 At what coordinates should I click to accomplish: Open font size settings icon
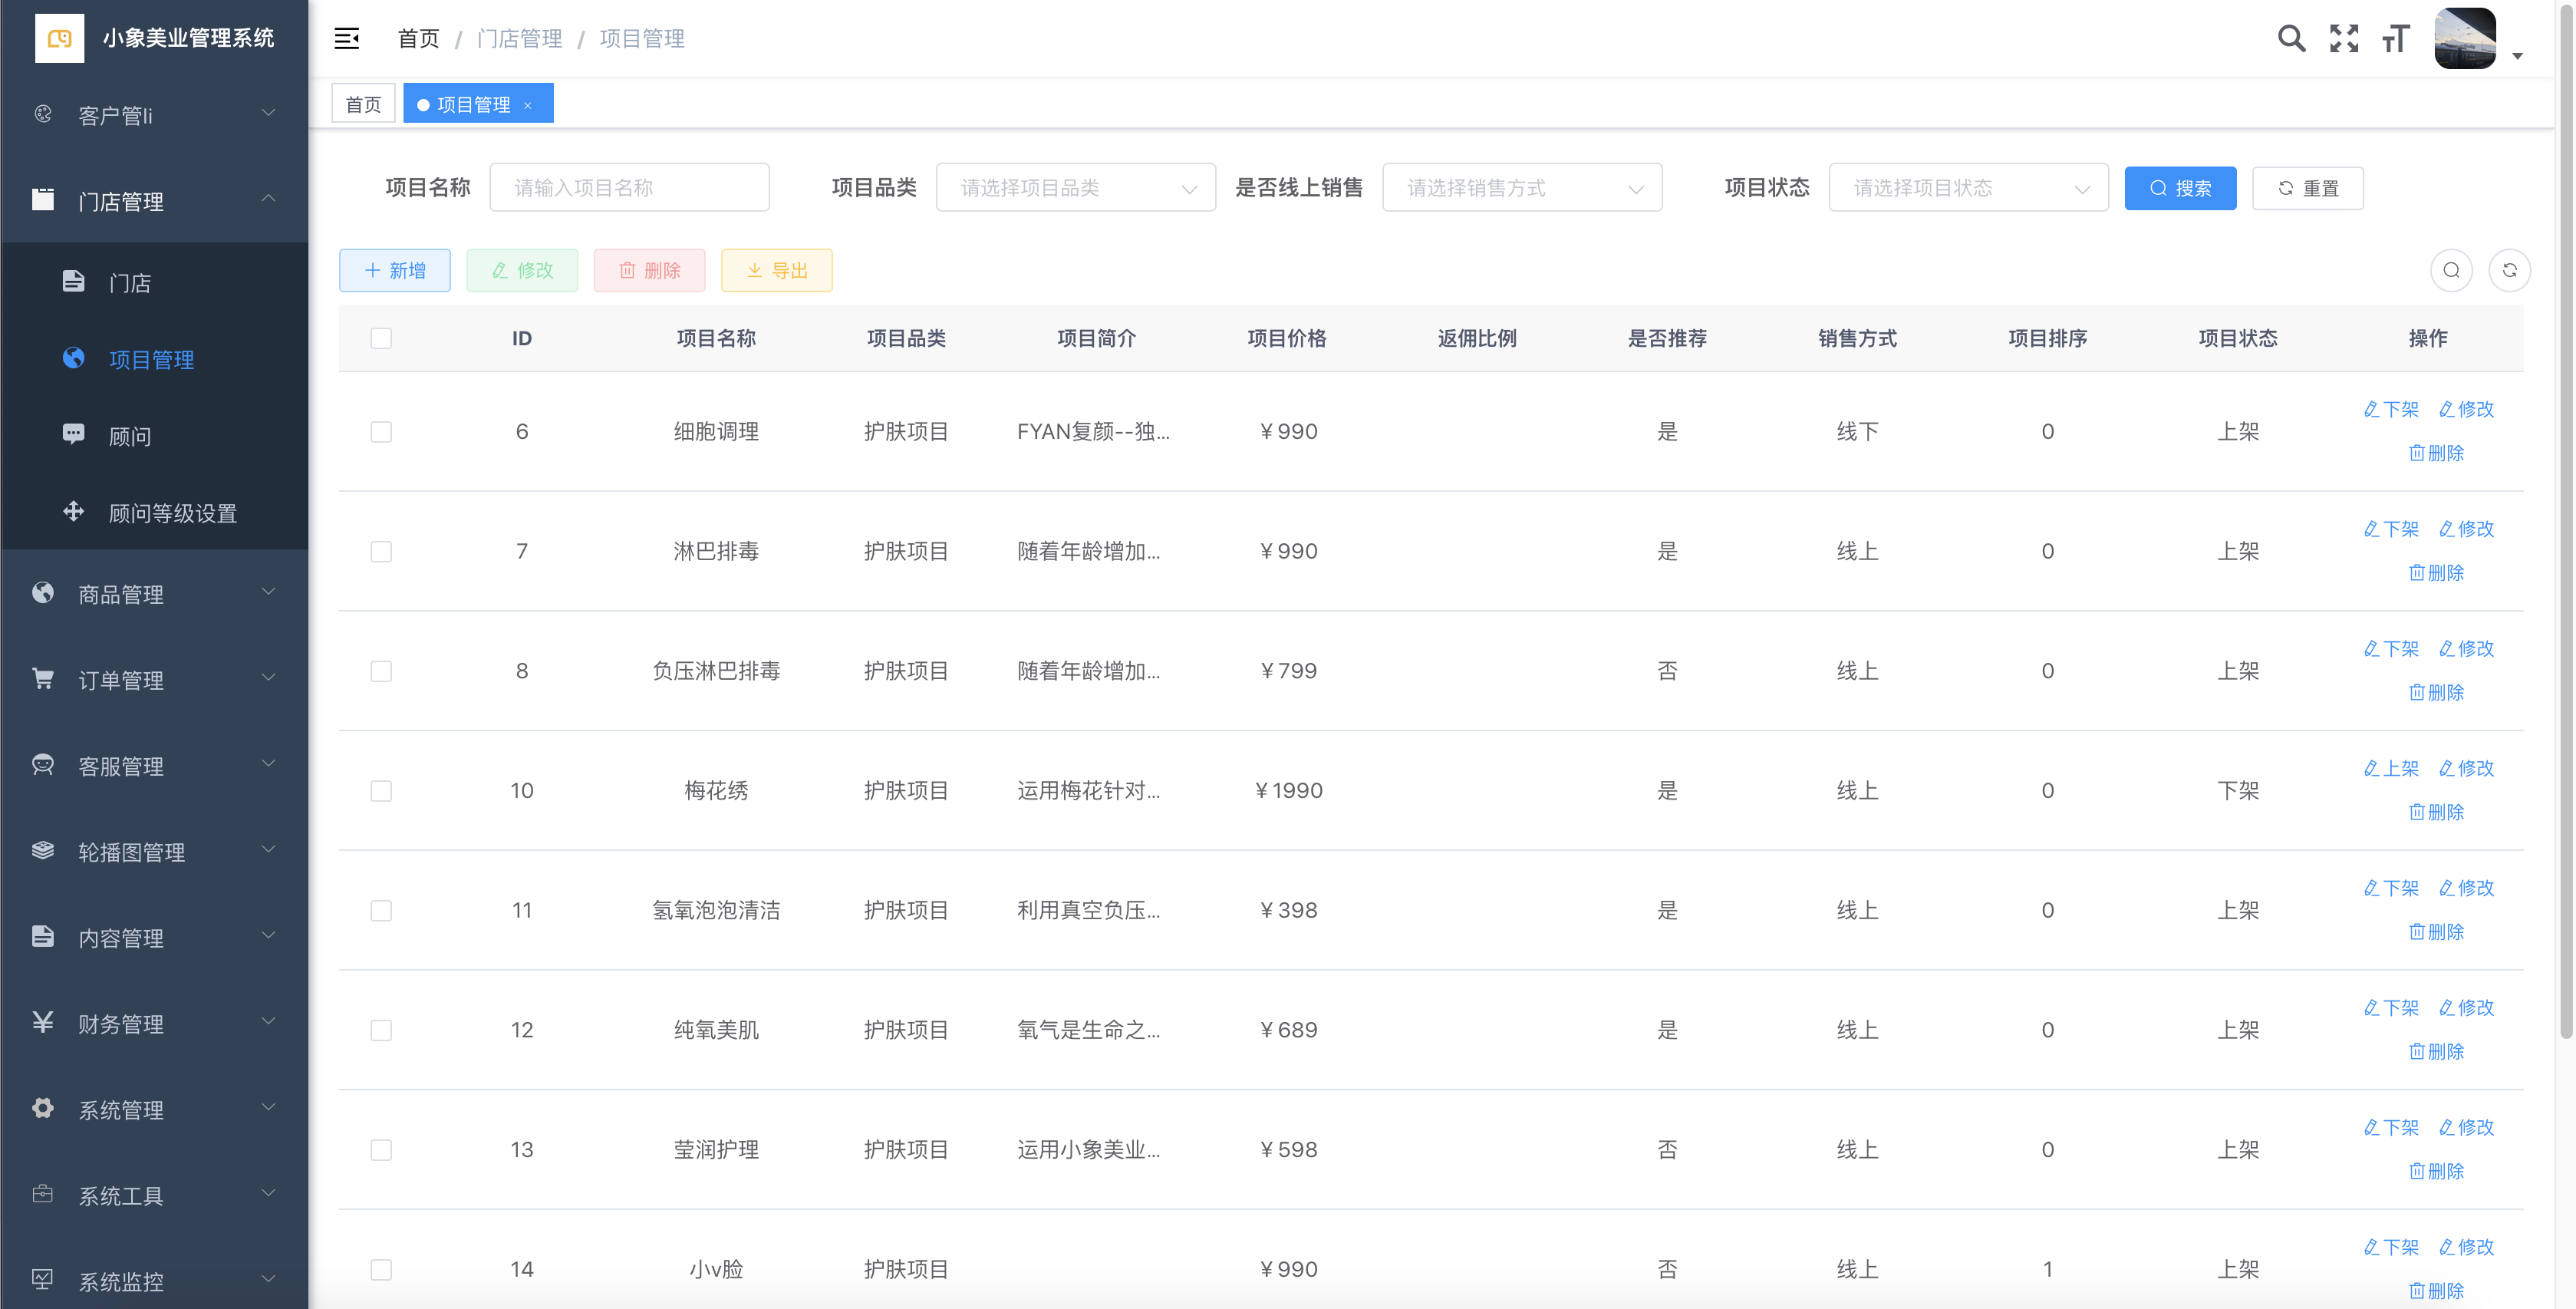pos(2395,38)
